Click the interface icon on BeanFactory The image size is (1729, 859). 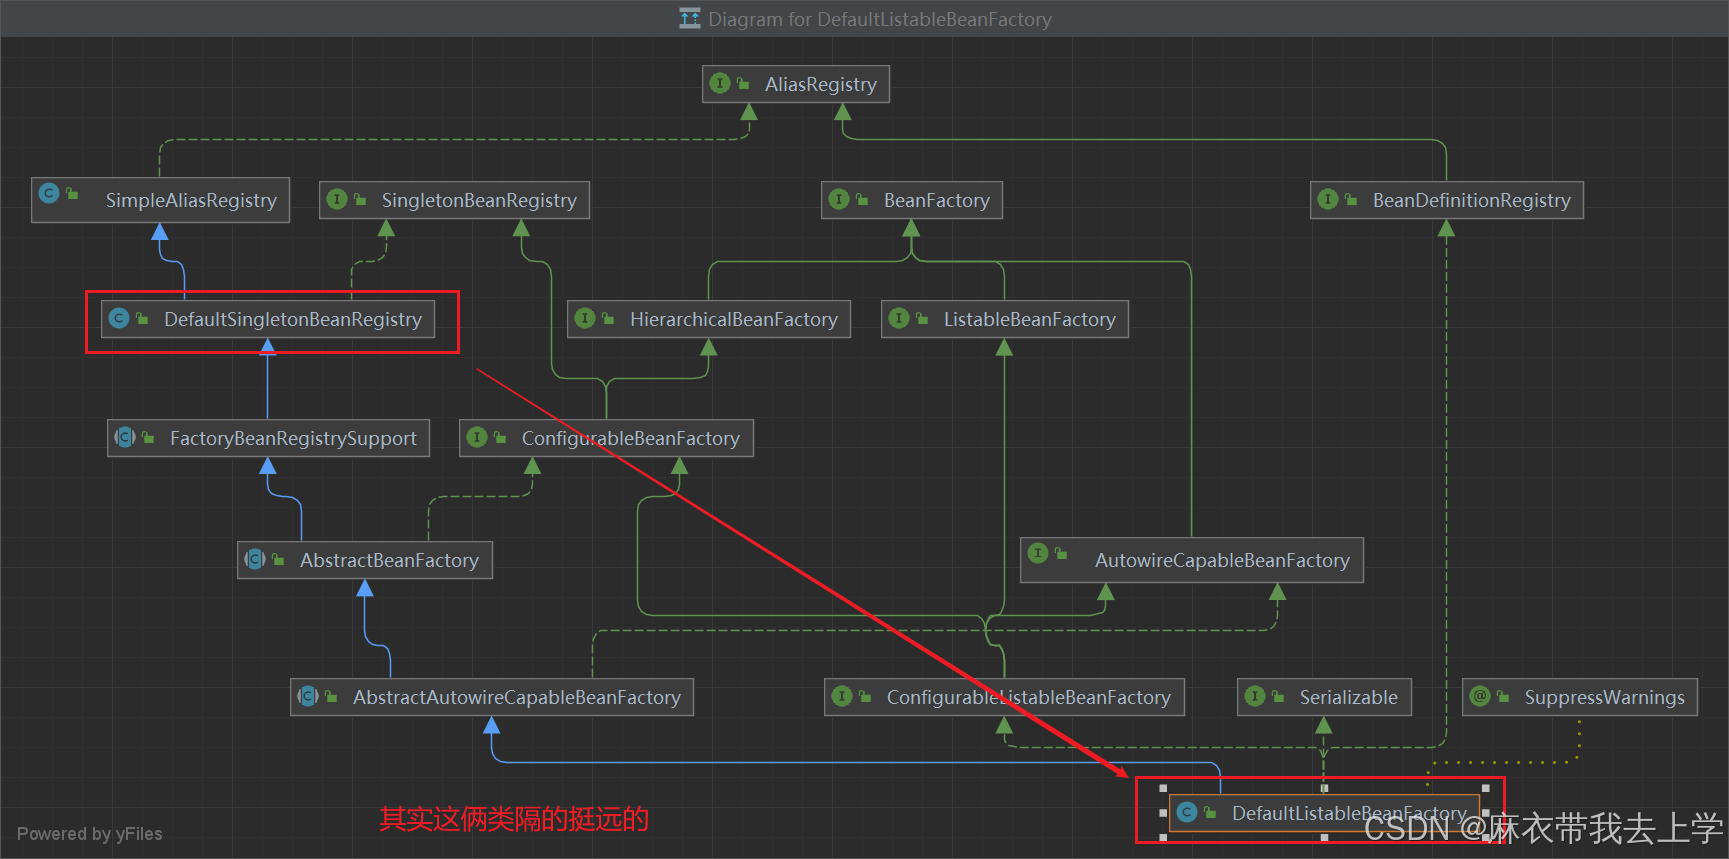(x=839, y=199)
